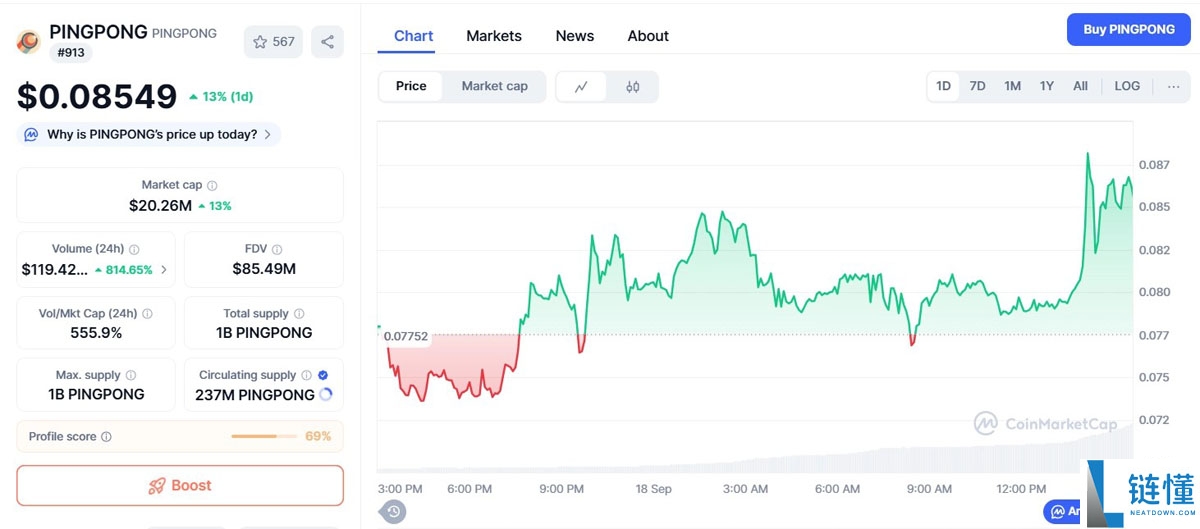Click the FDV info icon
Viewport: 1200px width, 529px height.
[277, 249]
